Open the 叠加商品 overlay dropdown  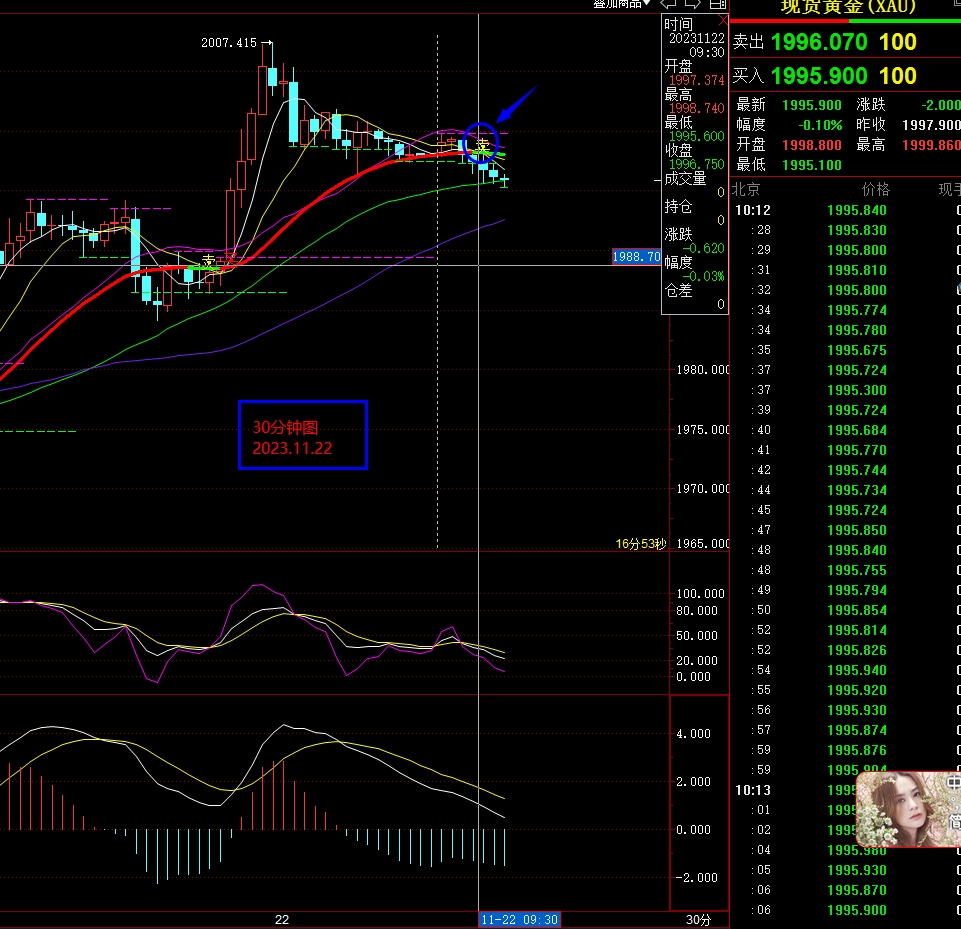coord(621,4)
